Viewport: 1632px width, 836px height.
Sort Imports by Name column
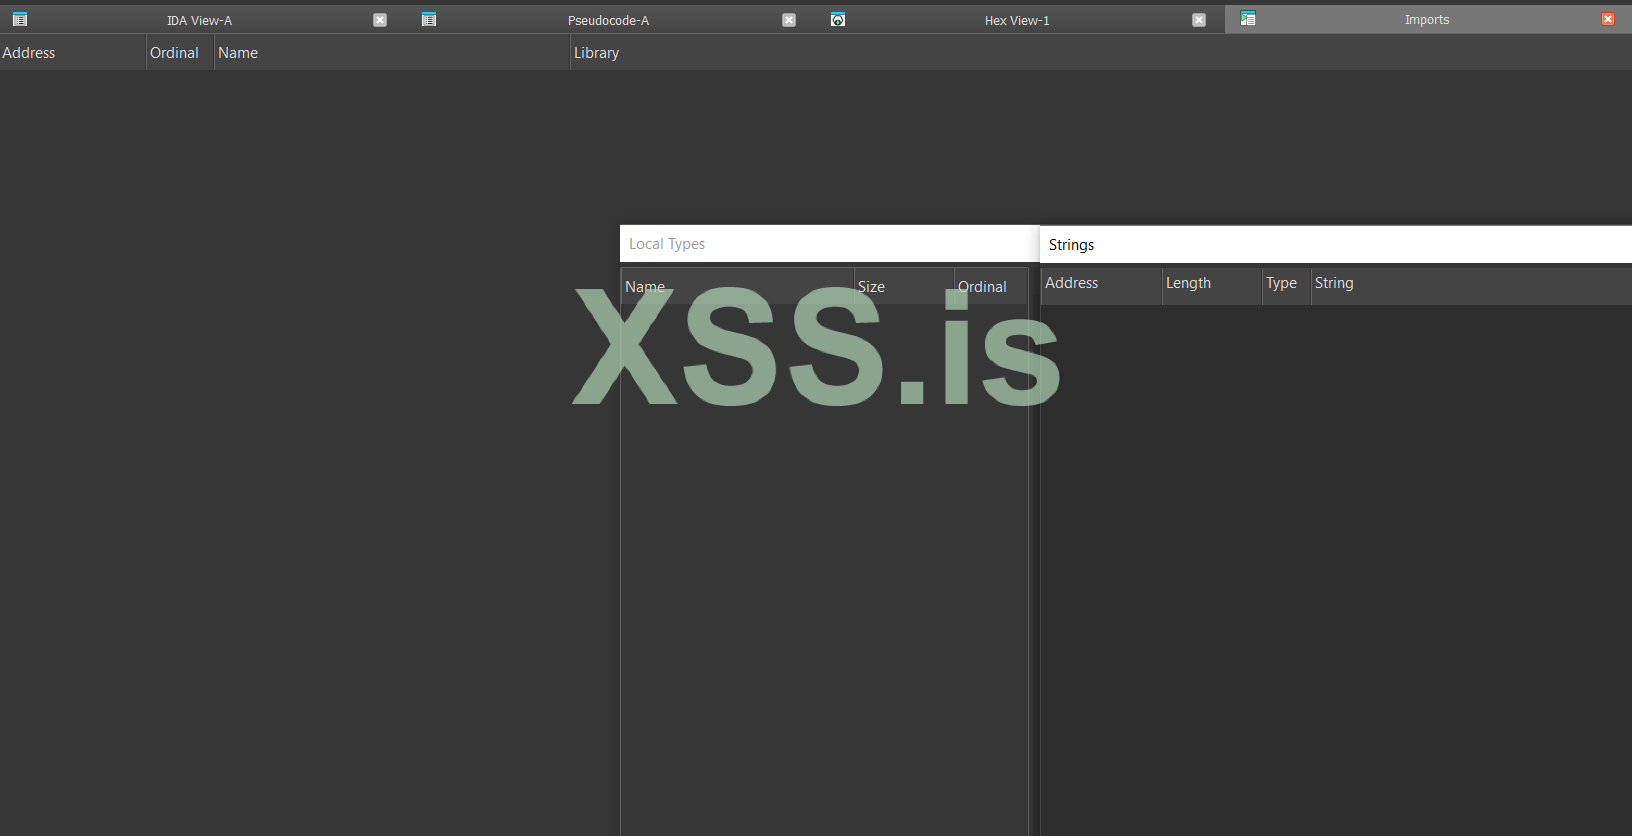(x=392, y=53)
